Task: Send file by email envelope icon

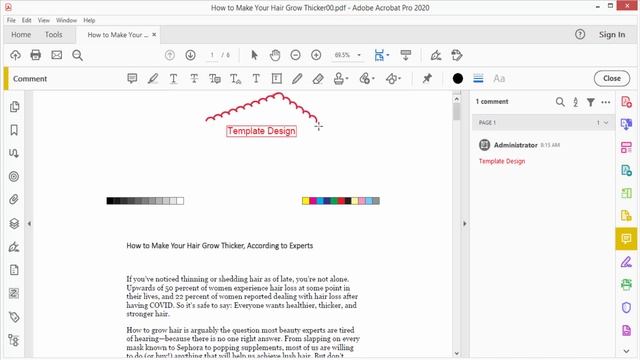Action: pos(57,55)
